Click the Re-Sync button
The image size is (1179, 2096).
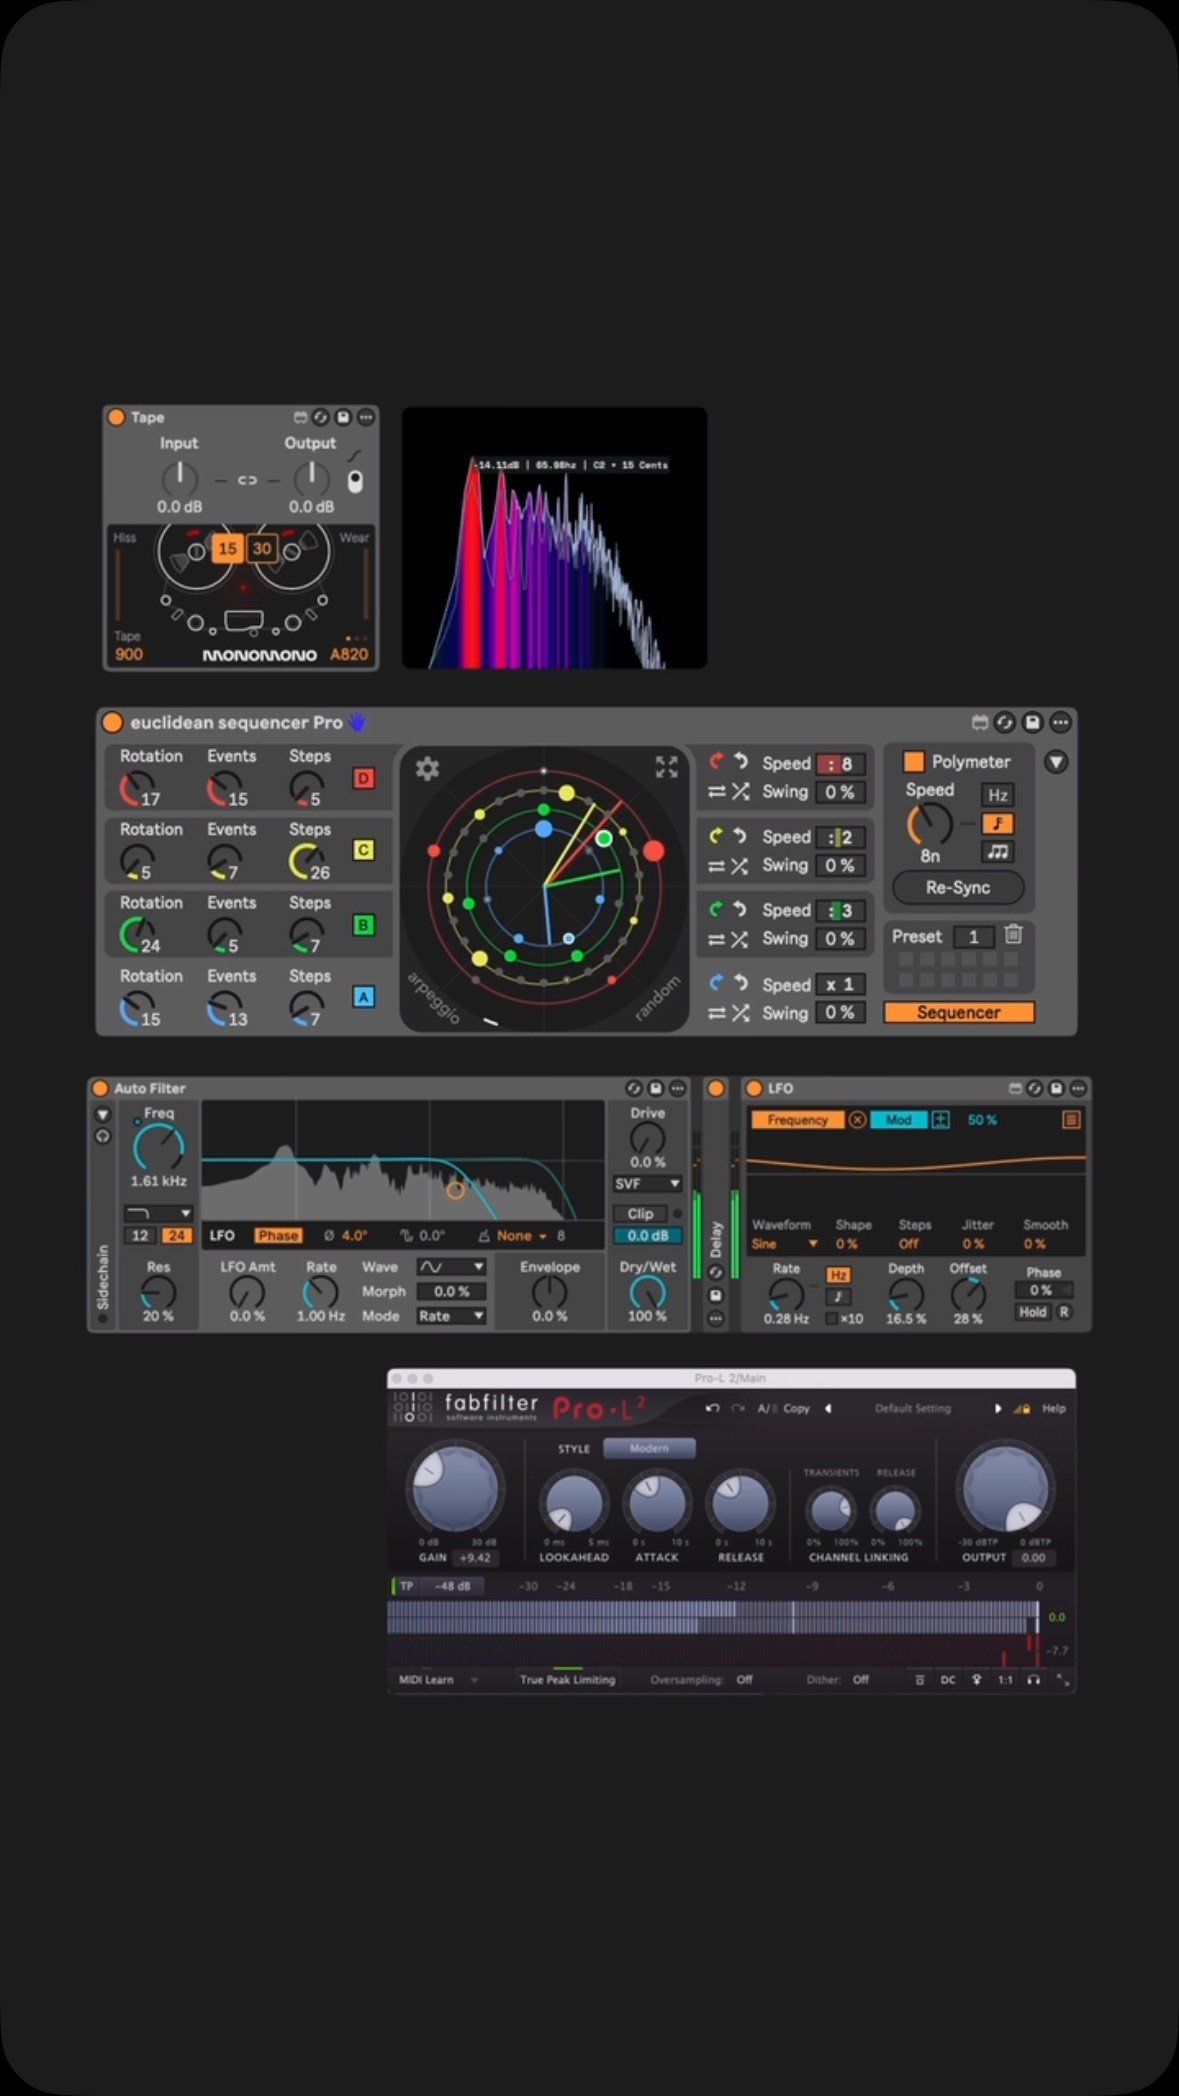[x=958, y=887]
